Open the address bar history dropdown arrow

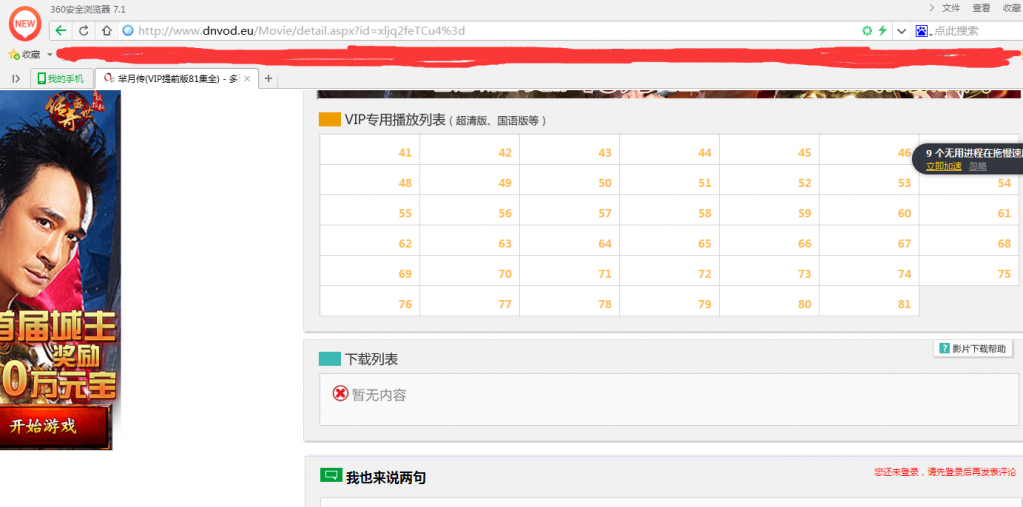(901, 31)
